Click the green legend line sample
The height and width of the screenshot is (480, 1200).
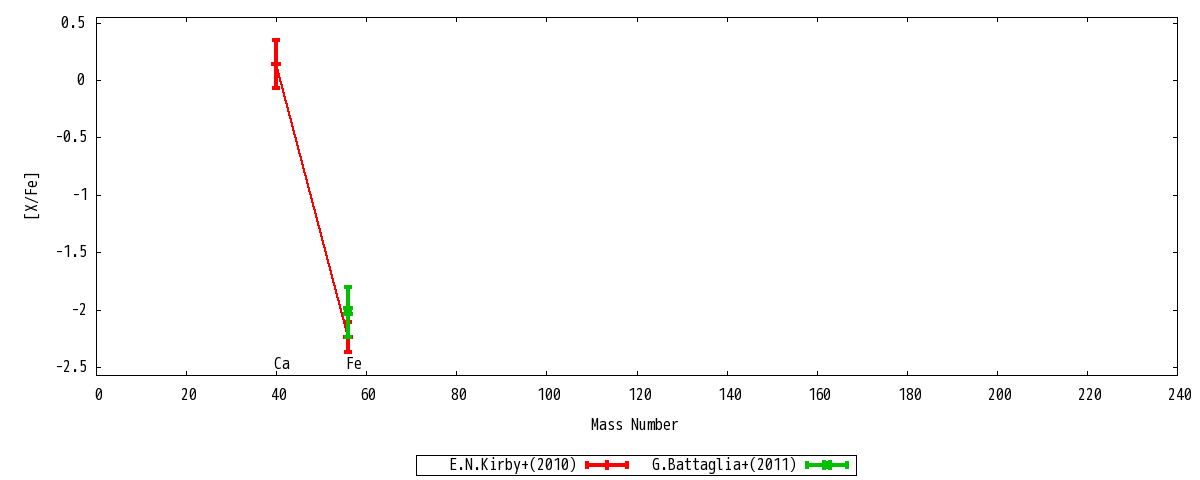pos(827,465)
